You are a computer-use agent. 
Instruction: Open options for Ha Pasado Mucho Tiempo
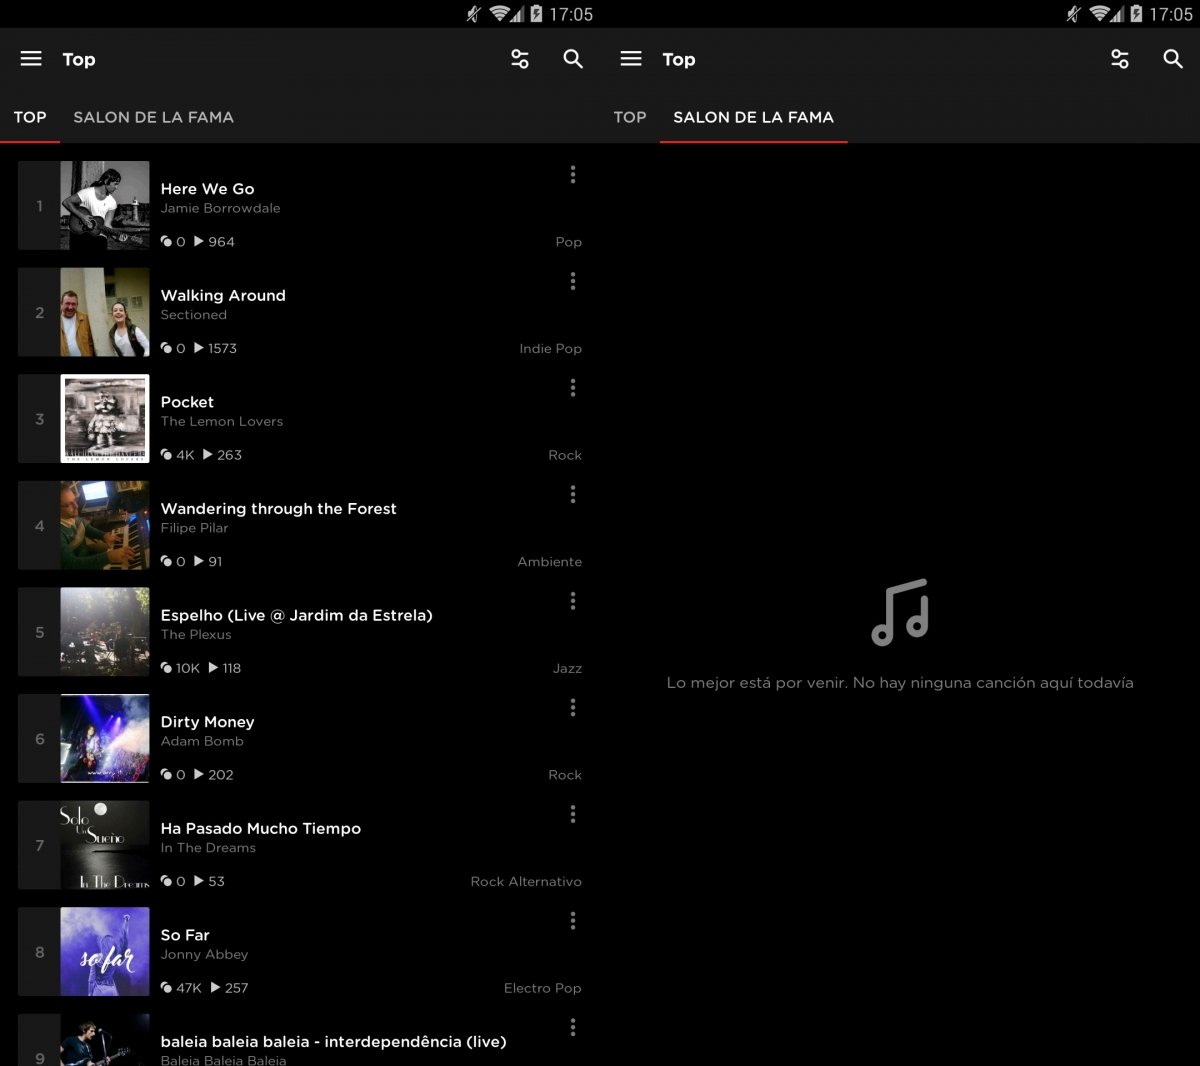pos(573,814)
